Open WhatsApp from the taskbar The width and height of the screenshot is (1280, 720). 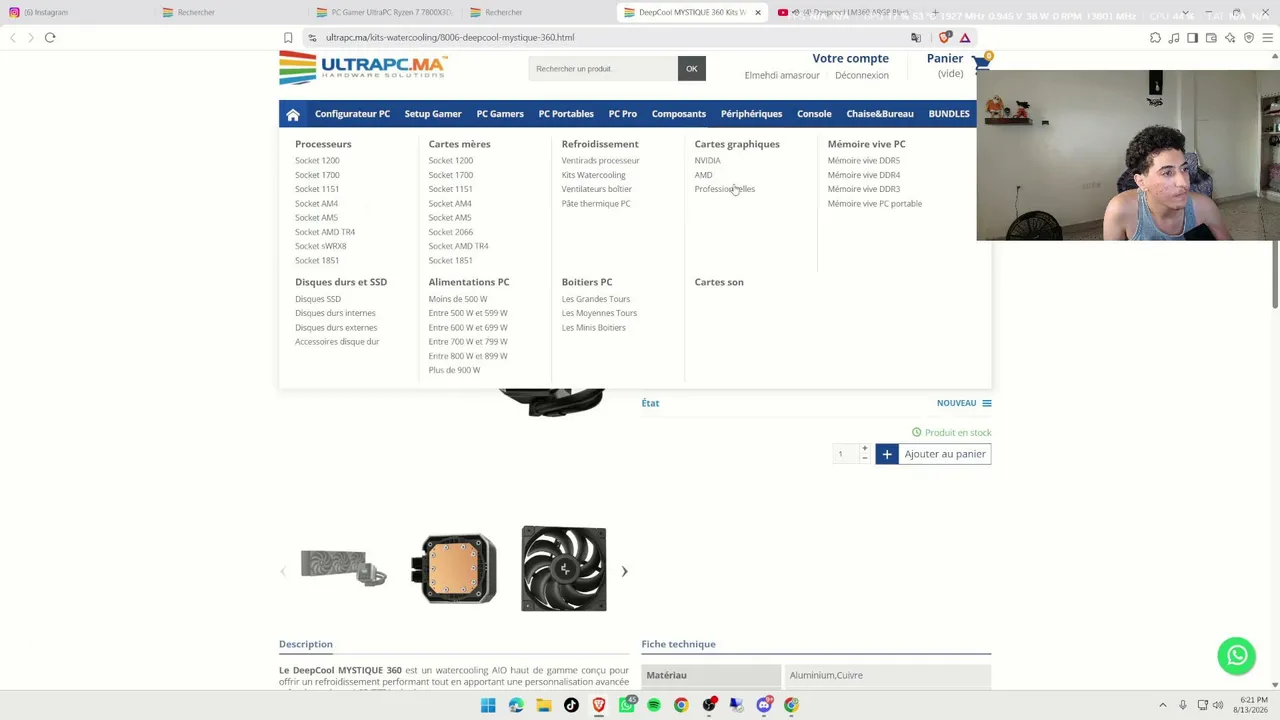627,705
